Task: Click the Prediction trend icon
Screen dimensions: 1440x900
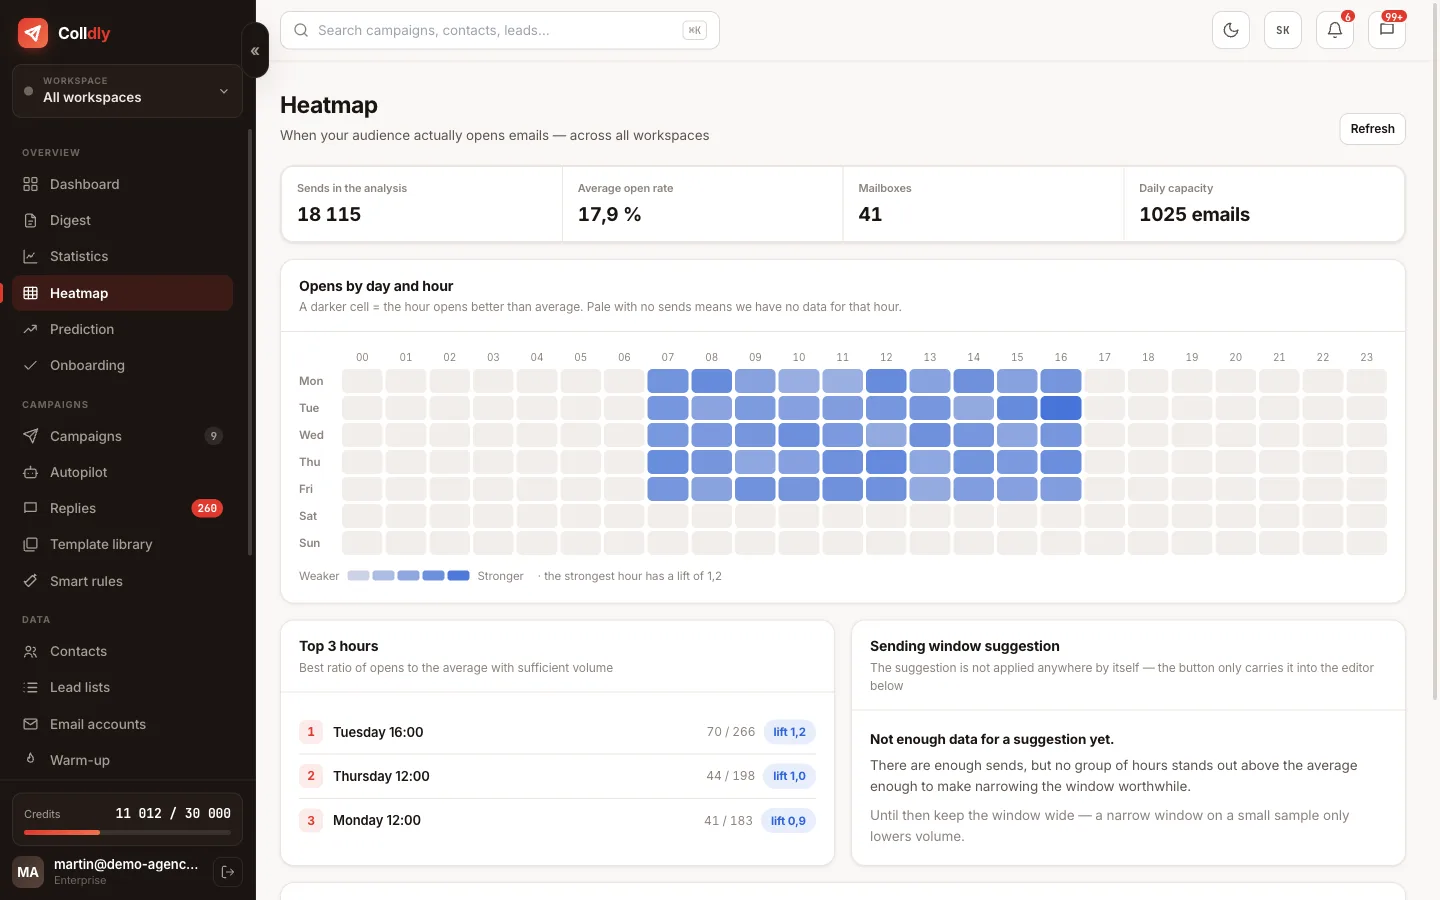Action: point(31,329)
